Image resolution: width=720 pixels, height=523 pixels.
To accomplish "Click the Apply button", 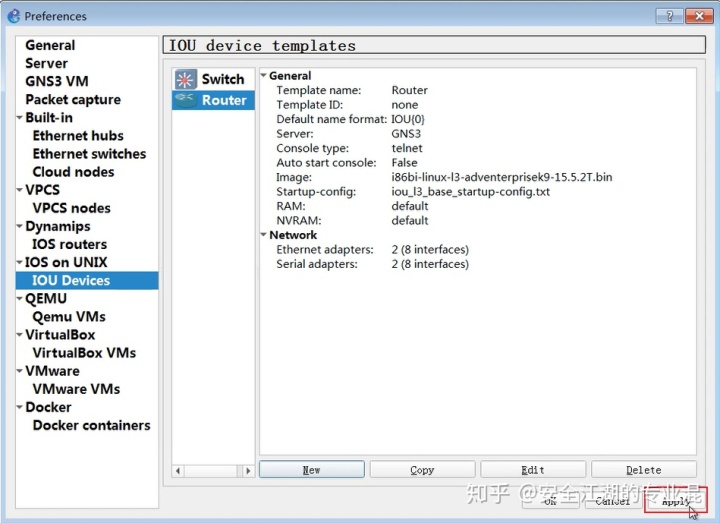I will [675, 501].
